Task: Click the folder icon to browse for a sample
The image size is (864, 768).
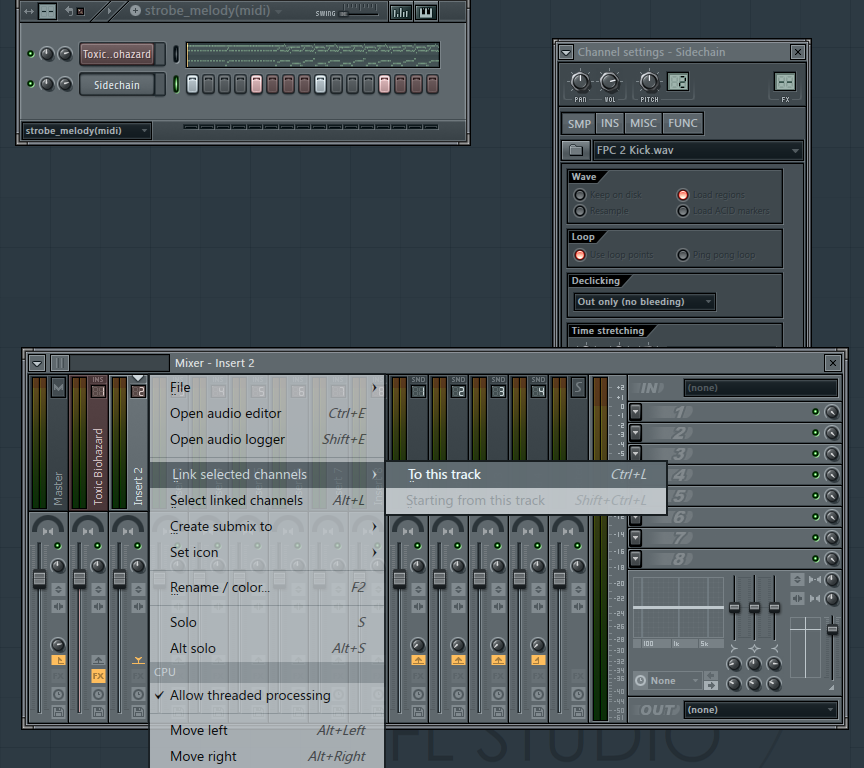Action: pos(576,150)
